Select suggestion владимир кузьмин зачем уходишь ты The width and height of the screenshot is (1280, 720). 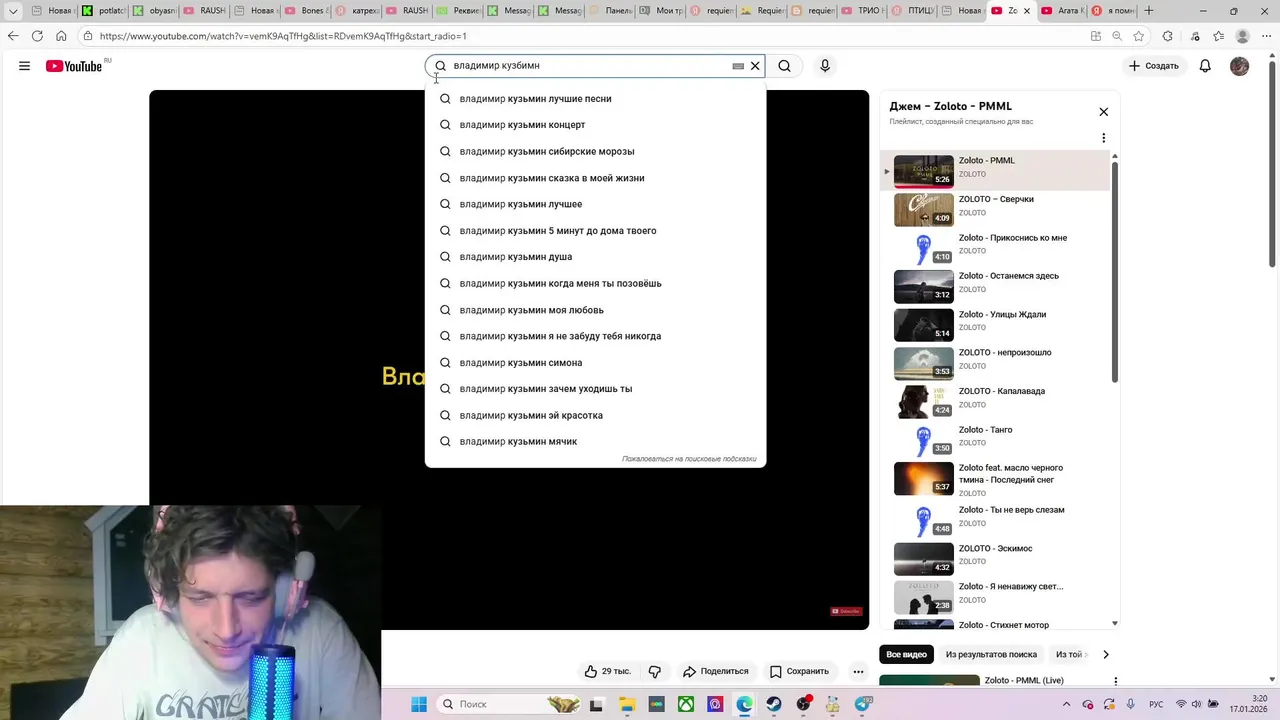point(595,389)
